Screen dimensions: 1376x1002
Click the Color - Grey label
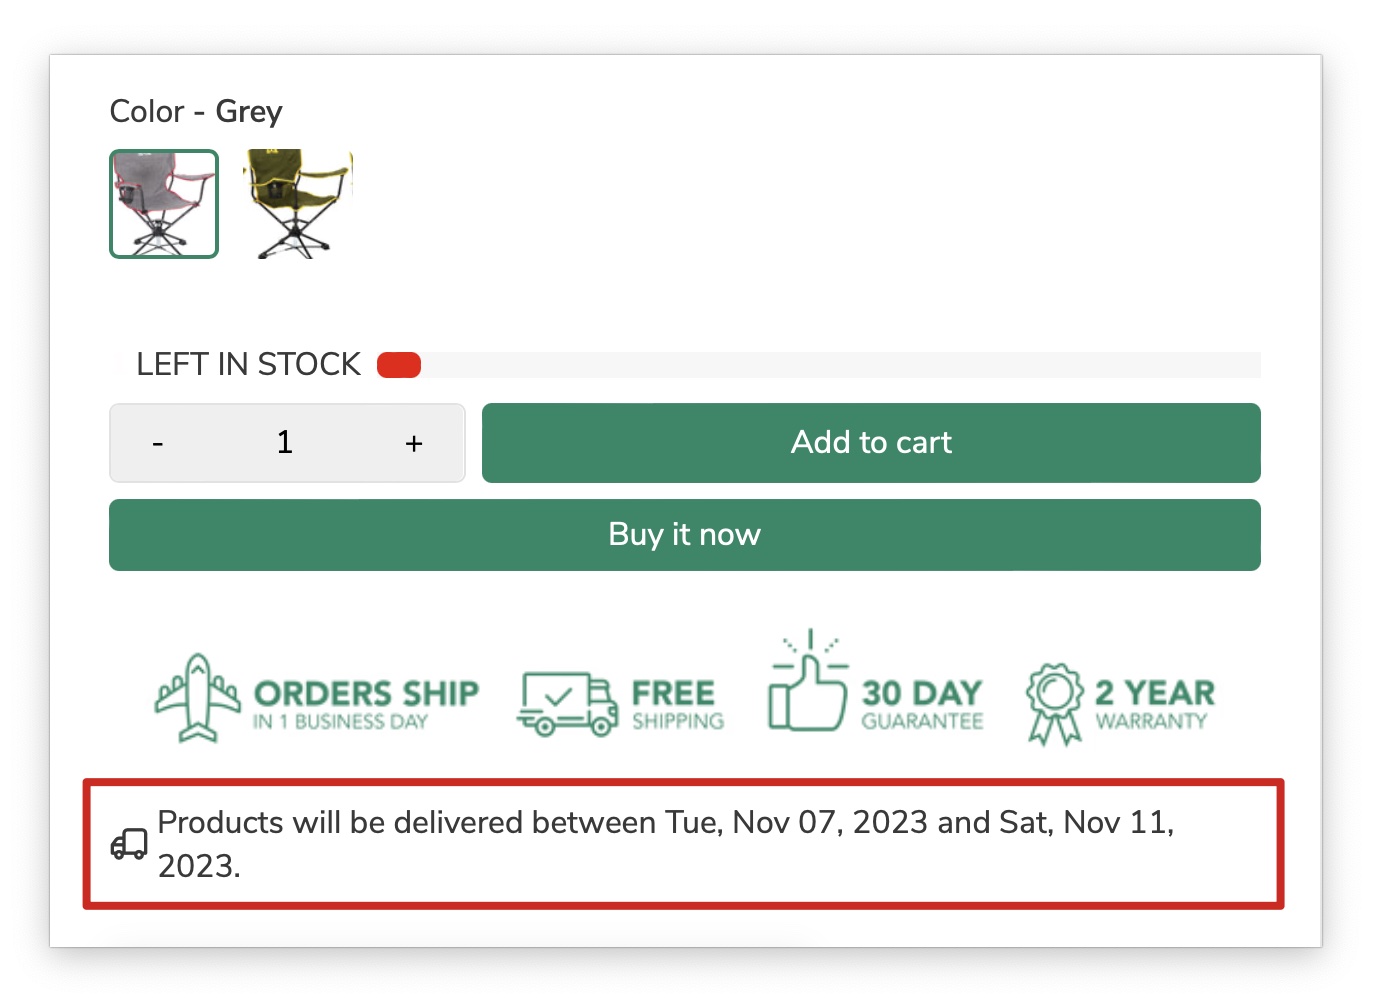(196, 111)
